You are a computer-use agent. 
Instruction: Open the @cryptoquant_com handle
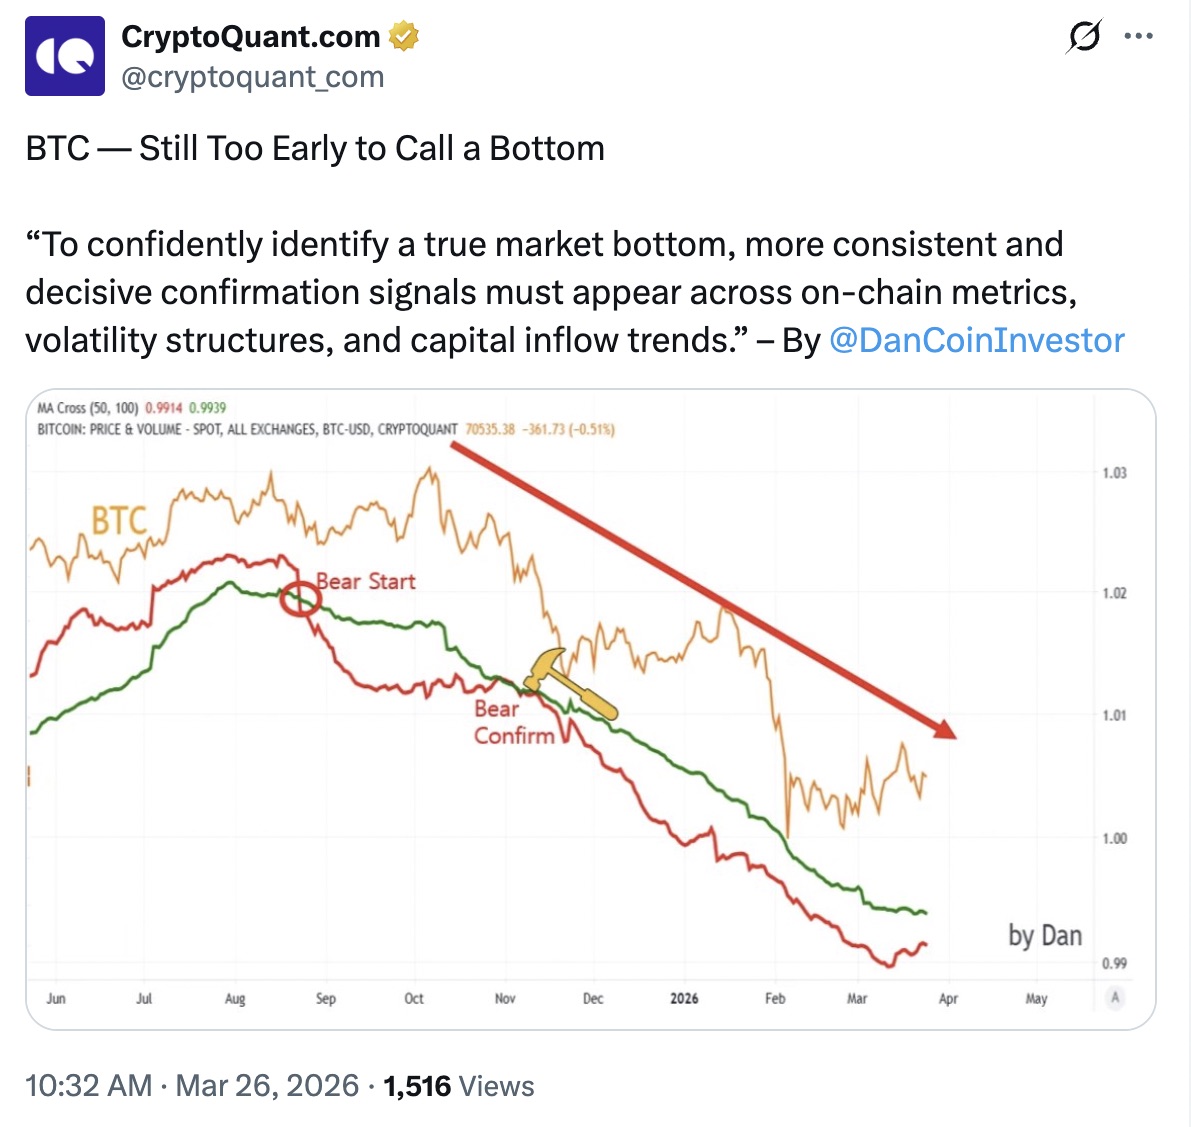coord(252,77)
